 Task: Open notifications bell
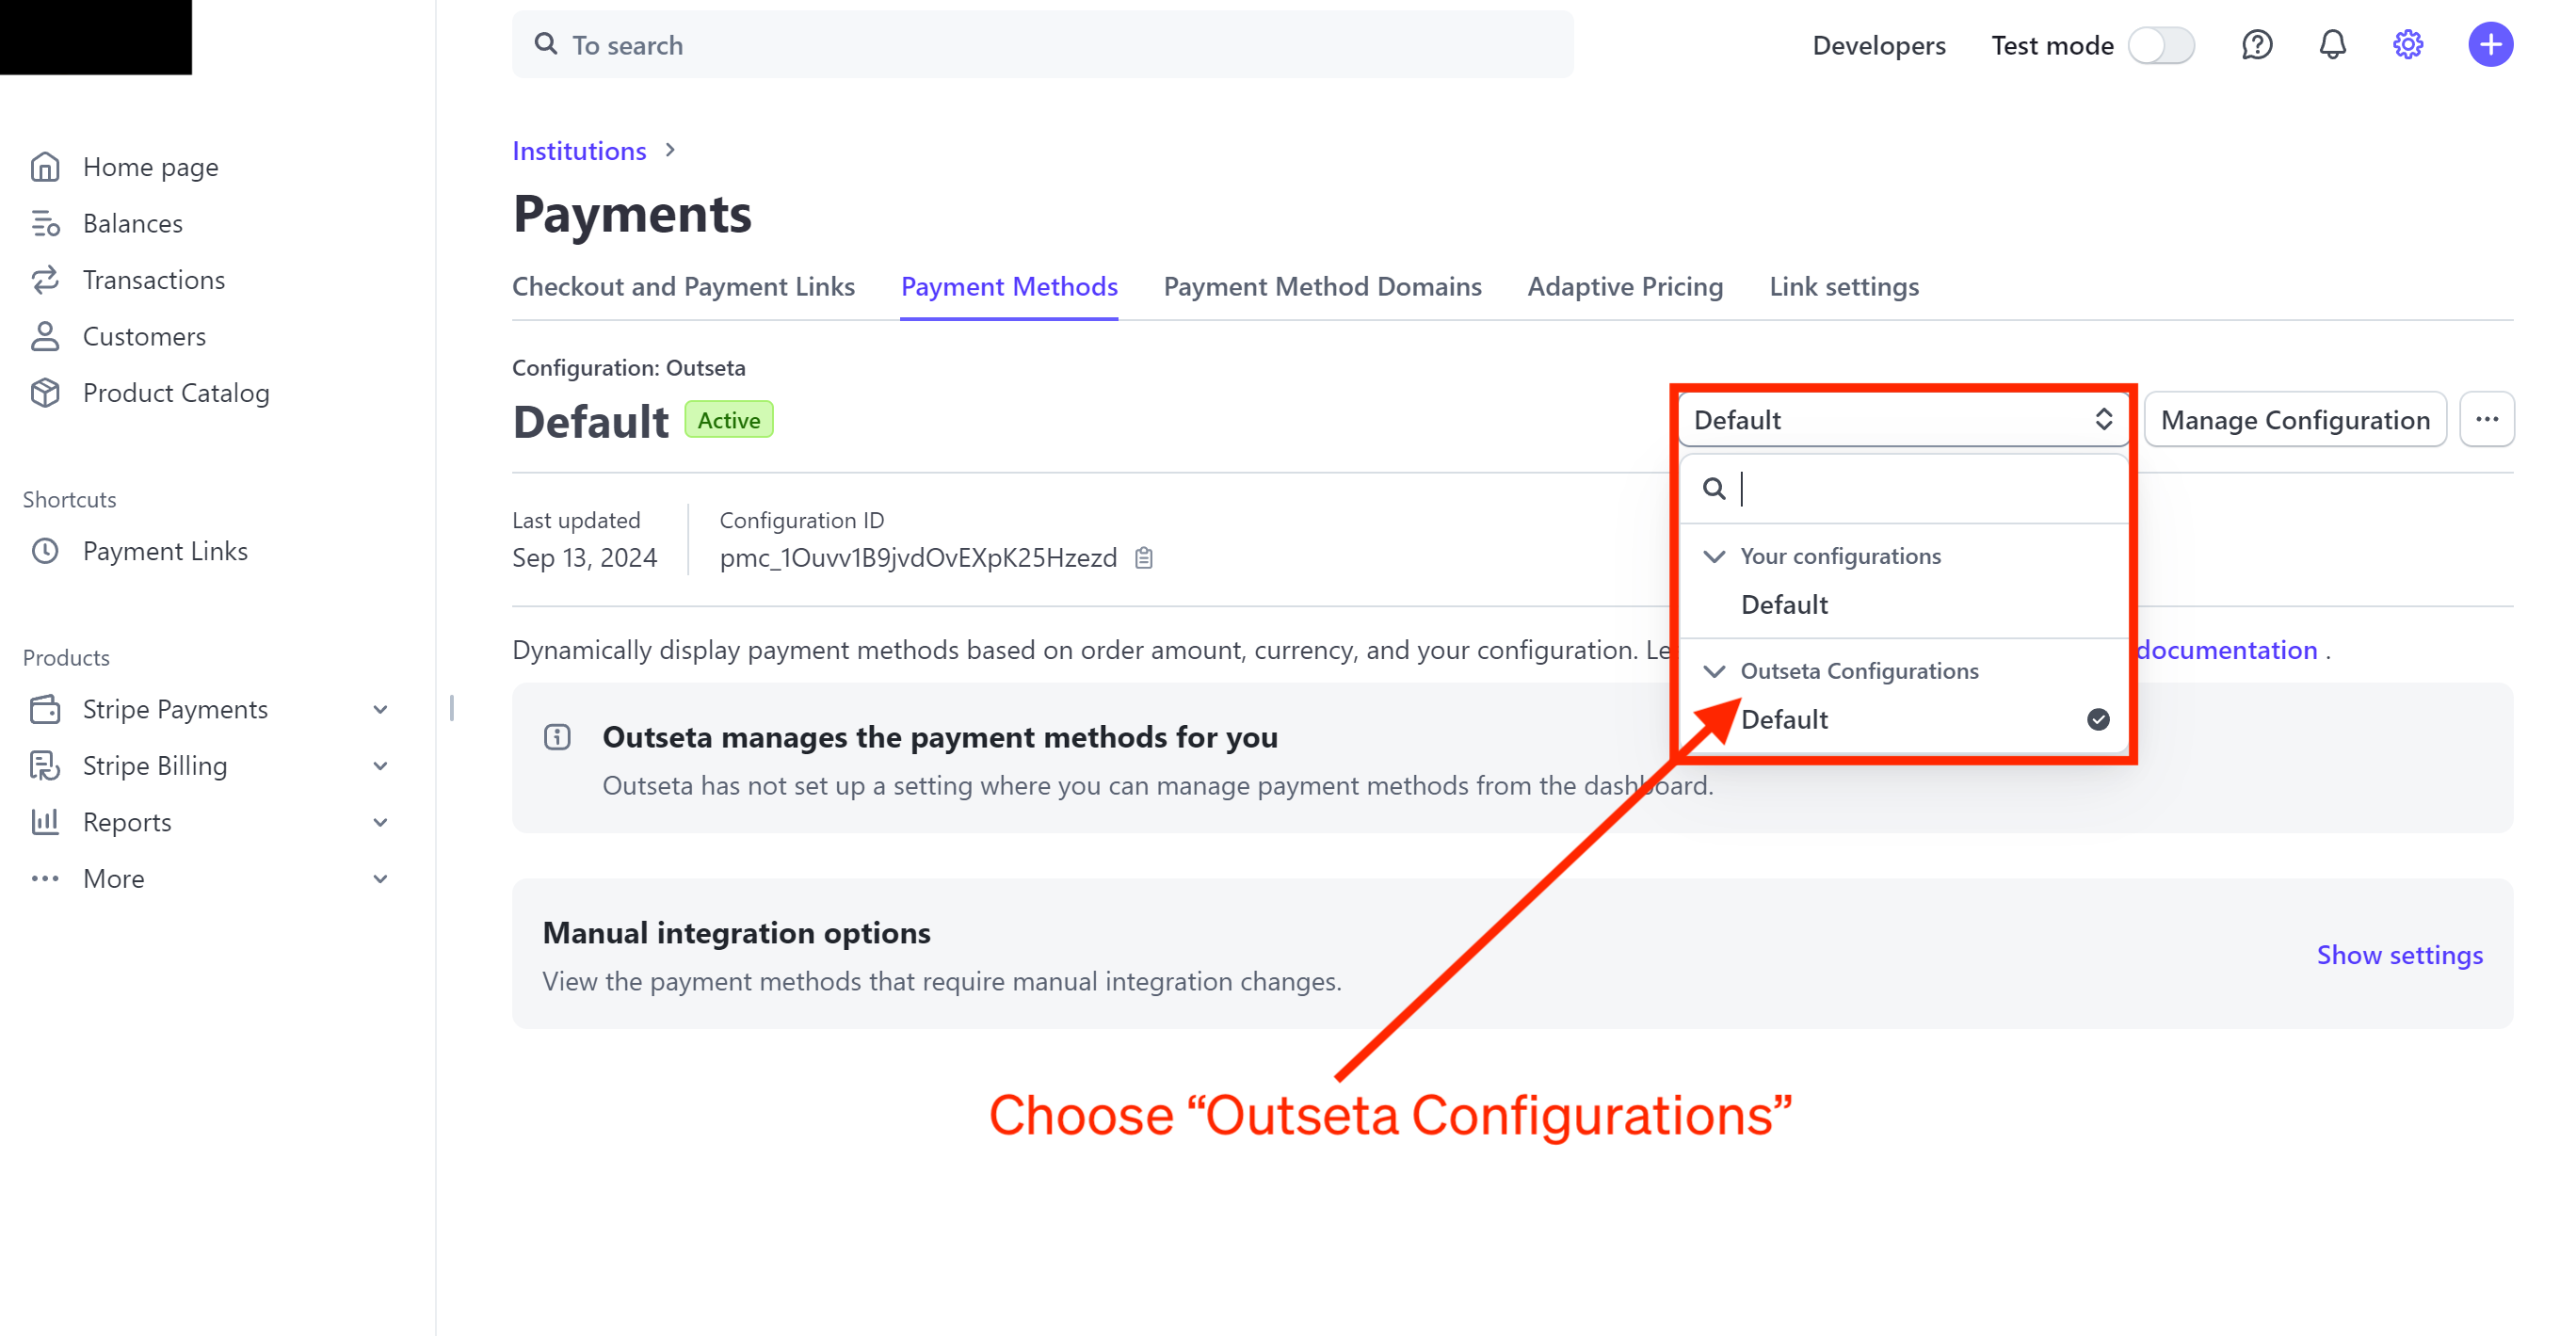pos(2331,44)
